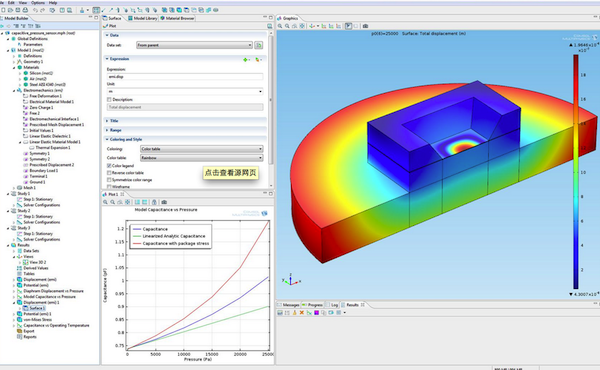
Task: Click the yellow Chinese tooltip link
Action: click(x=230, y=173)
